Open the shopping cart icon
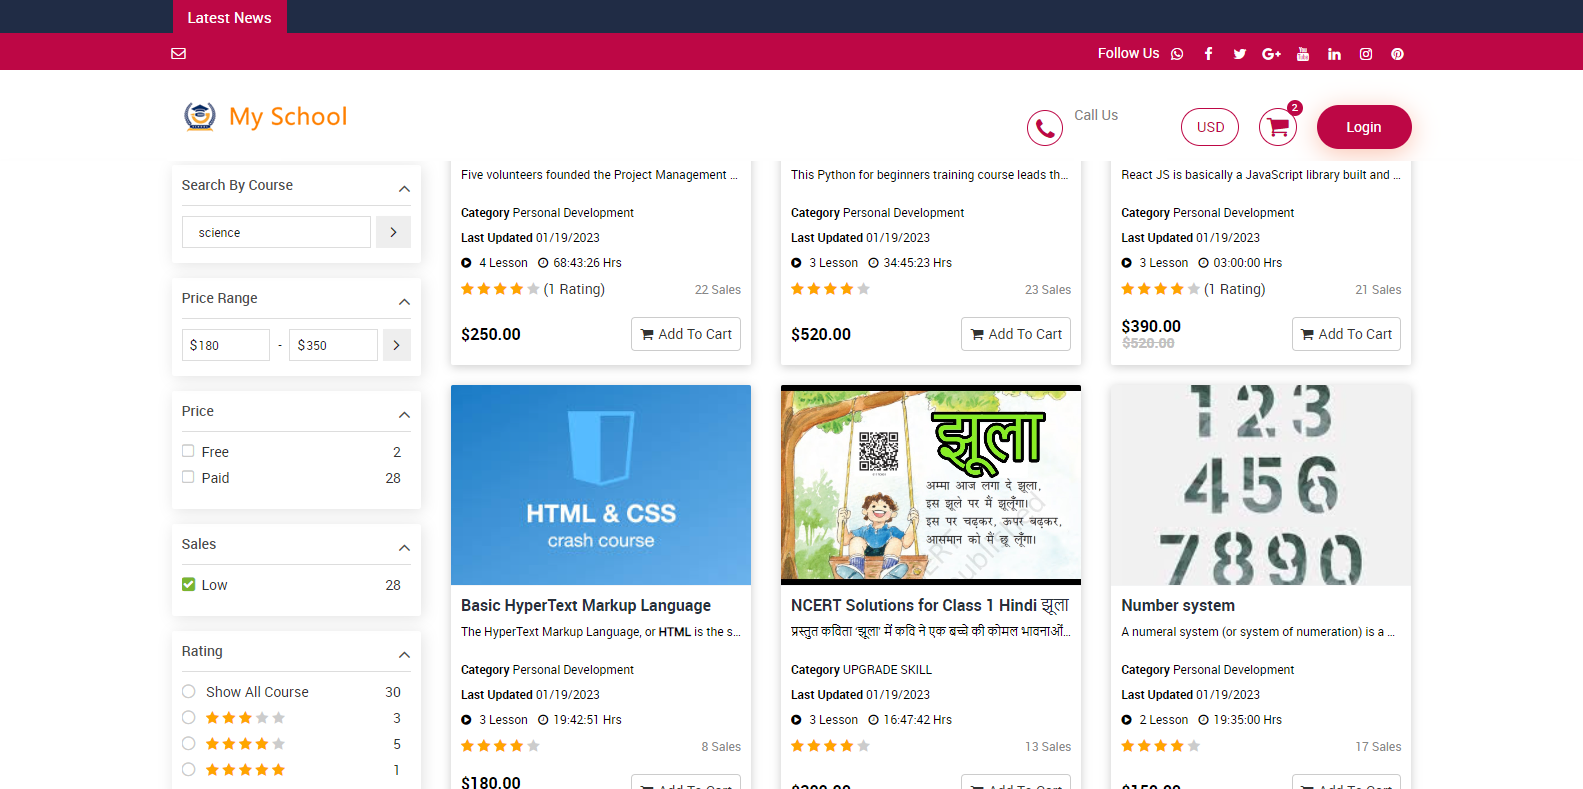Image resolution: width=1583 pixels, height=789 pixels. point(1277,127)
